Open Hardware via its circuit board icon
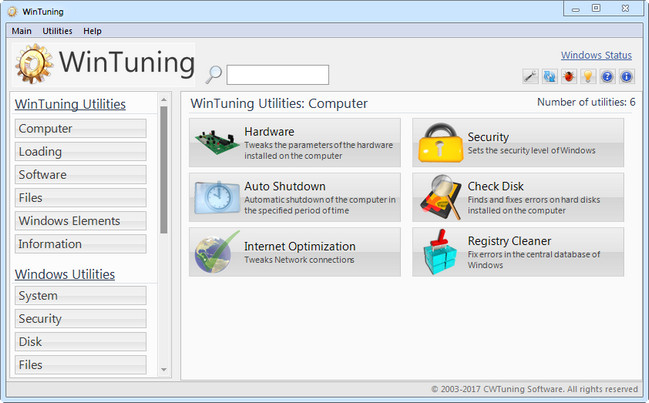The height and width of the screenshot is (403, 649). 217,142
